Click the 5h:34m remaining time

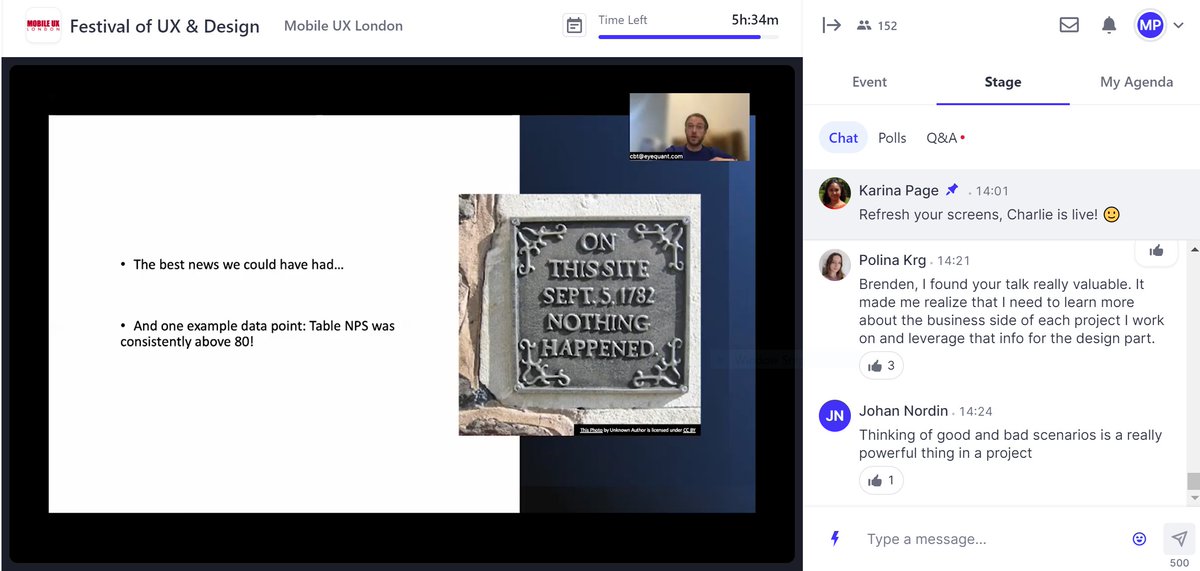click(x=755, y=19)
